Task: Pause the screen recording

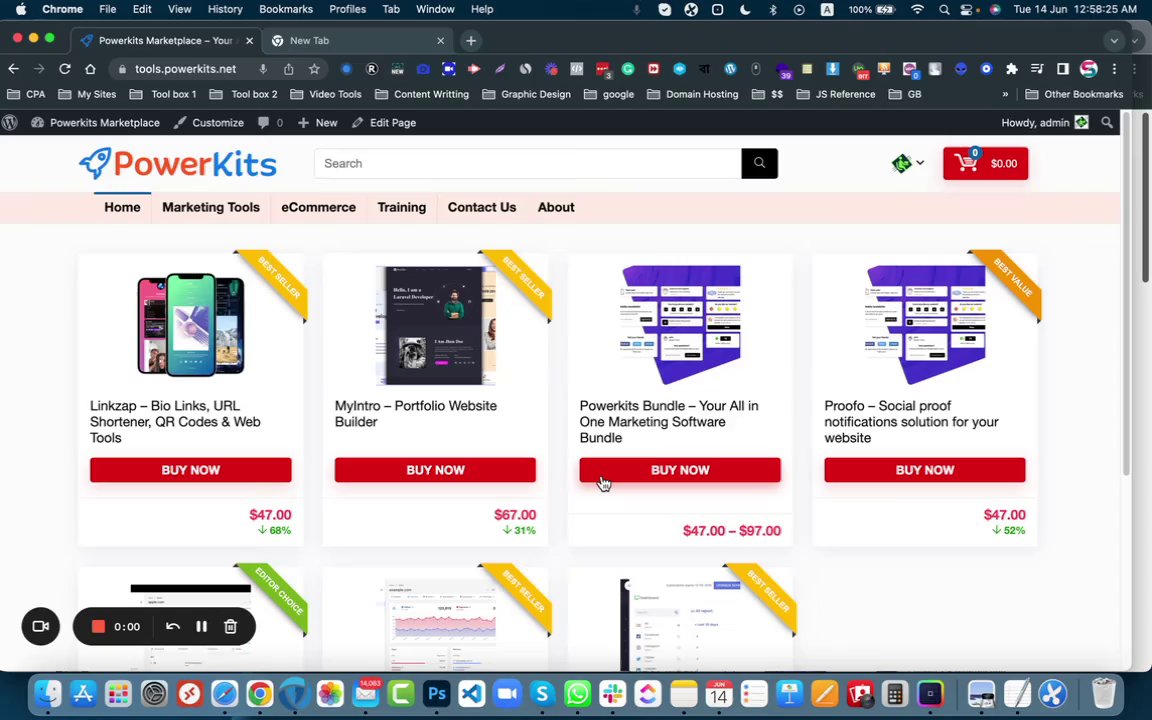Action: point(201,627)
